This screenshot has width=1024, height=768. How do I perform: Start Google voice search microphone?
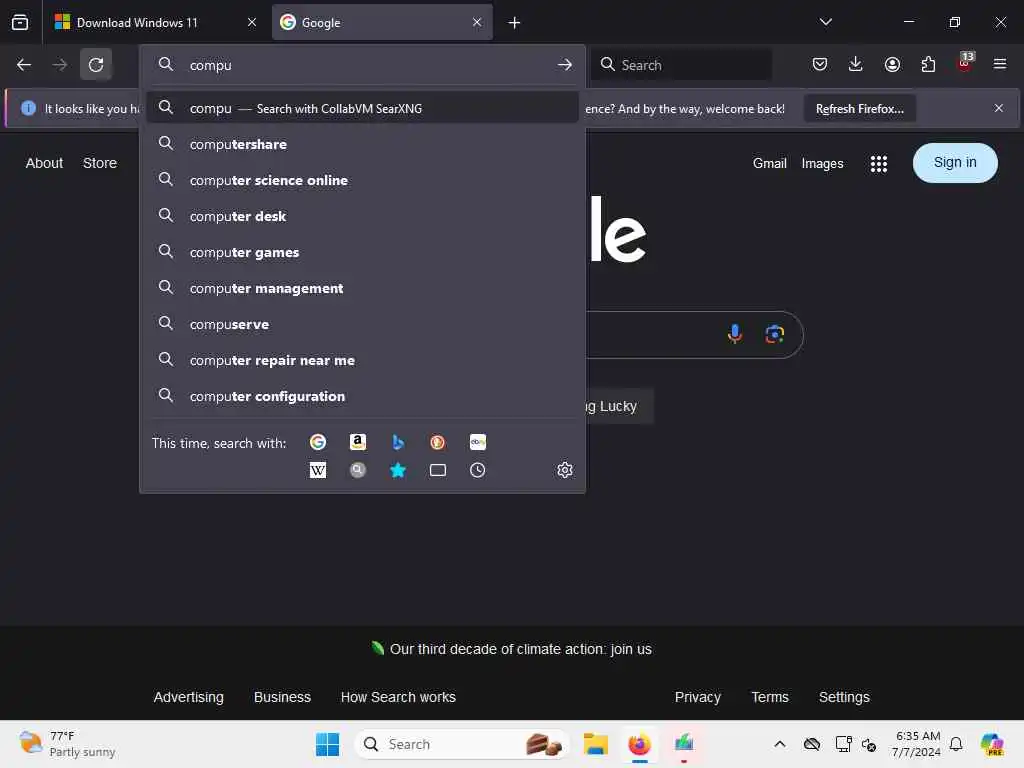(735, 334)
